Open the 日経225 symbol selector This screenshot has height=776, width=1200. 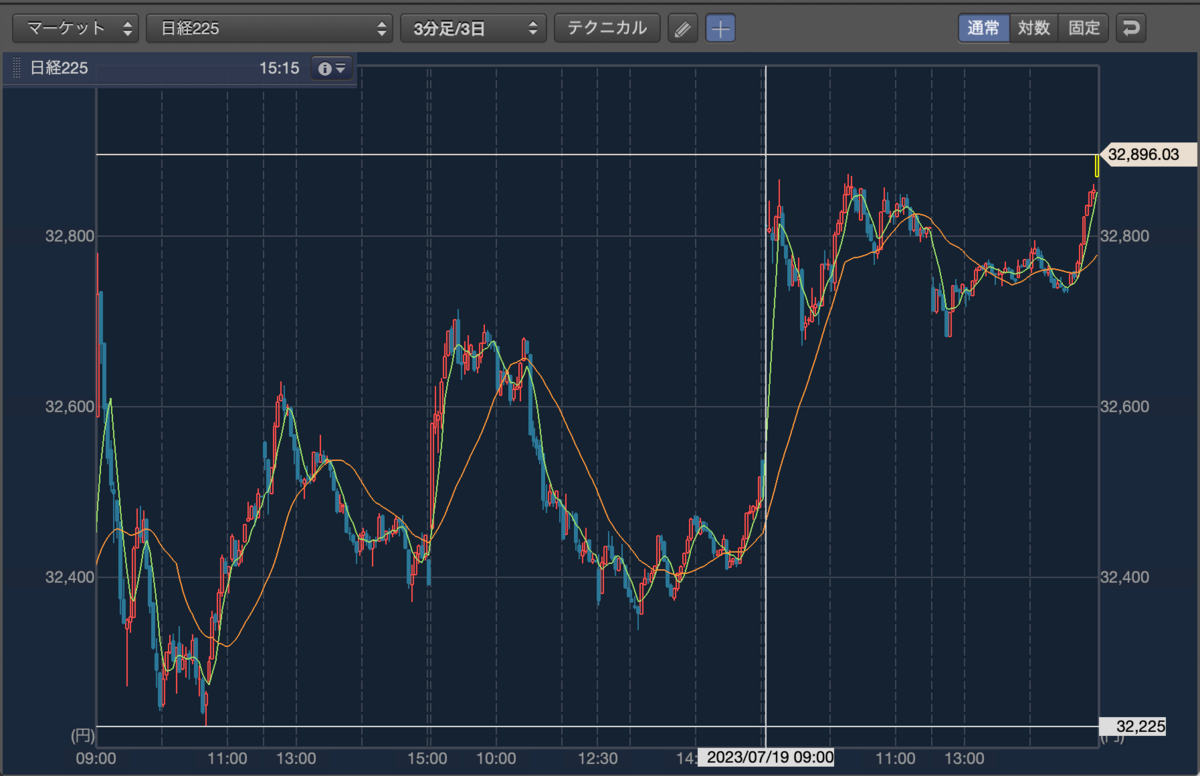coord(269,28)
